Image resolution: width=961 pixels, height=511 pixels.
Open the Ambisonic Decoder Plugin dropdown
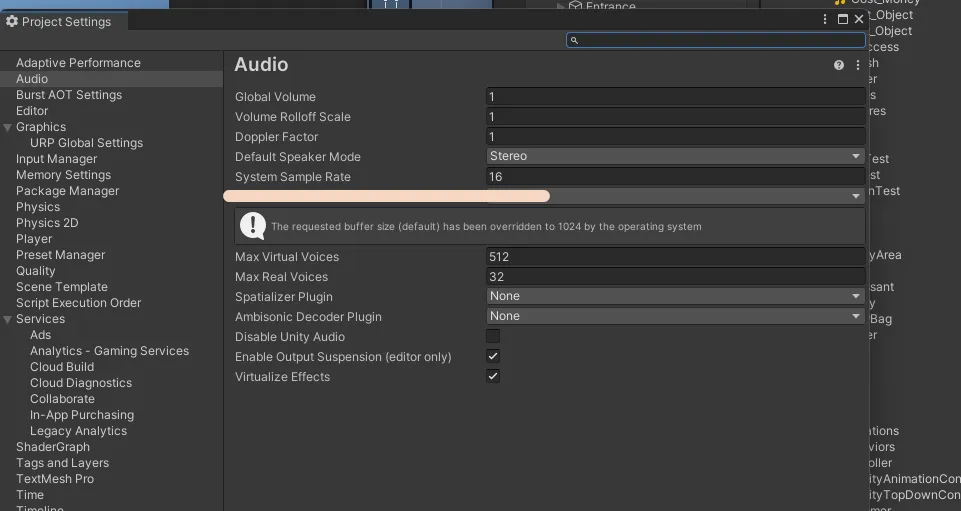click(x=675, y=316)
